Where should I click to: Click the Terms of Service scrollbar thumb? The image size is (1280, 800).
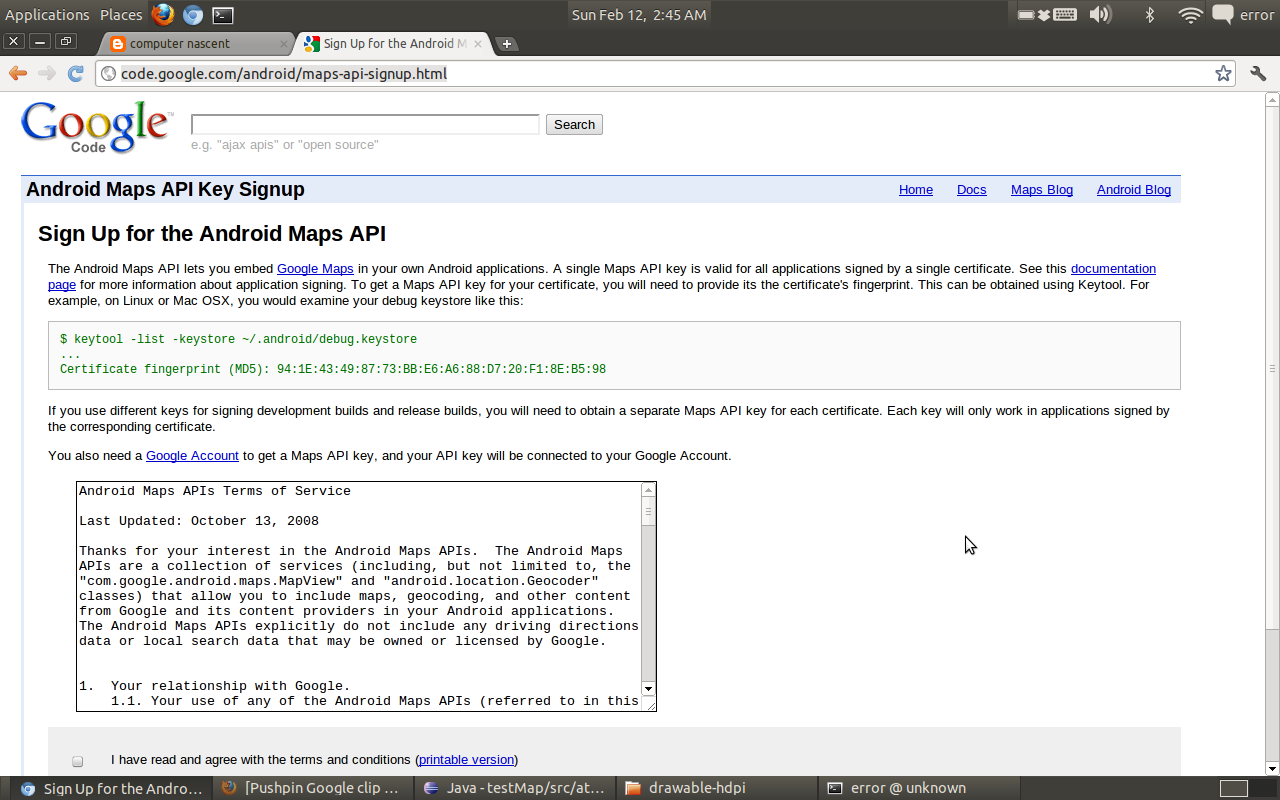click(x=648, y=511)
